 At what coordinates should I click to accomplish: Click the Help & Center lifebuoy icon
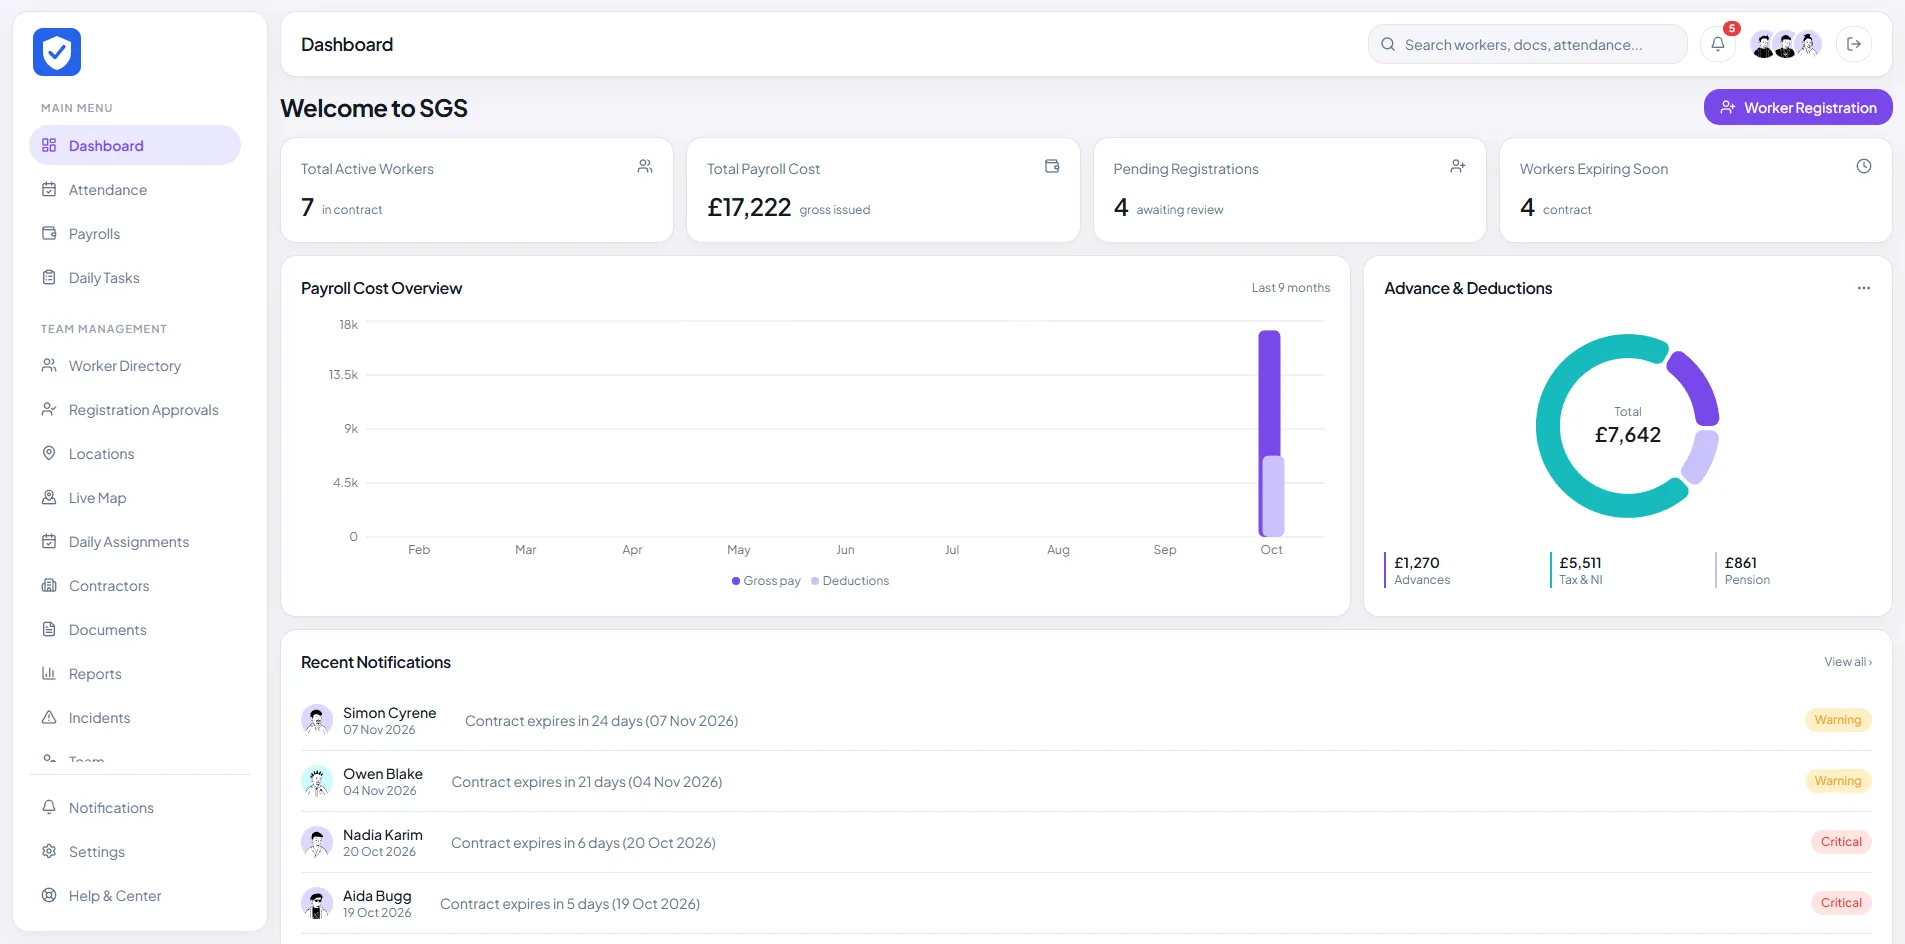click(49, 895)
